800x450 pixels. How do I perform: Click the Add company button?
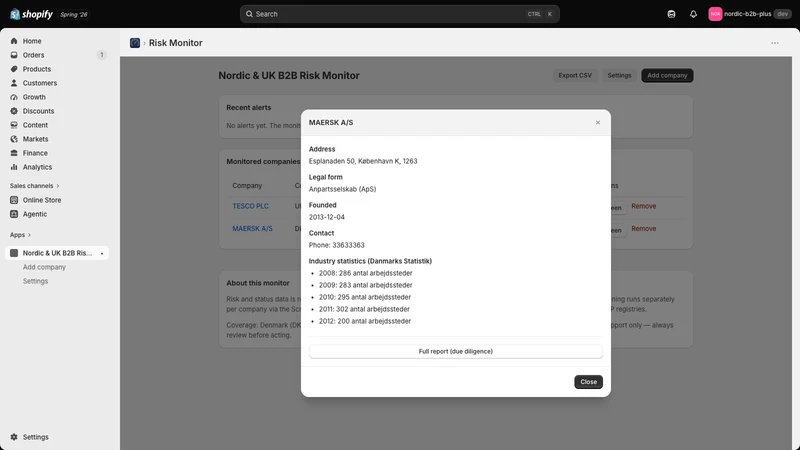click(667, 76)
